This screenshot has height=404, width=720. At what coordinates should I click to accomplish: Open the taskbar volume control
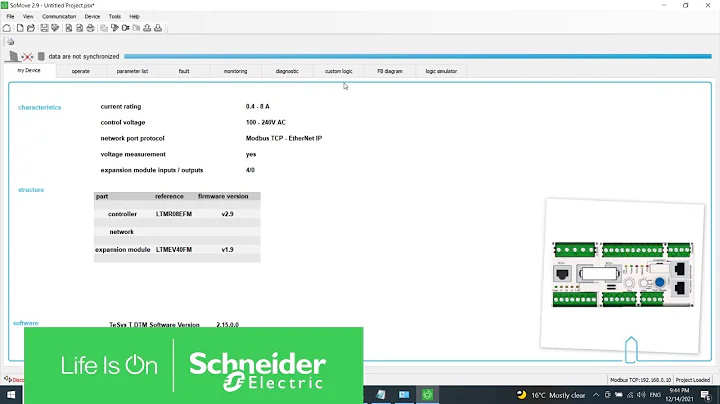pos(641,395)
